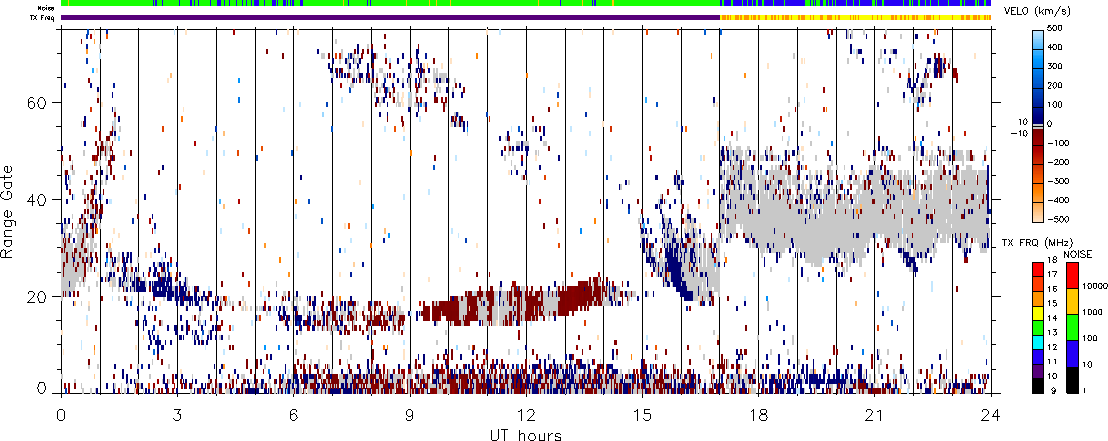Select the "TX FRQ (MHz)" legend title
This screenshot has width=1108, height=441.
tap(1037, 242)
